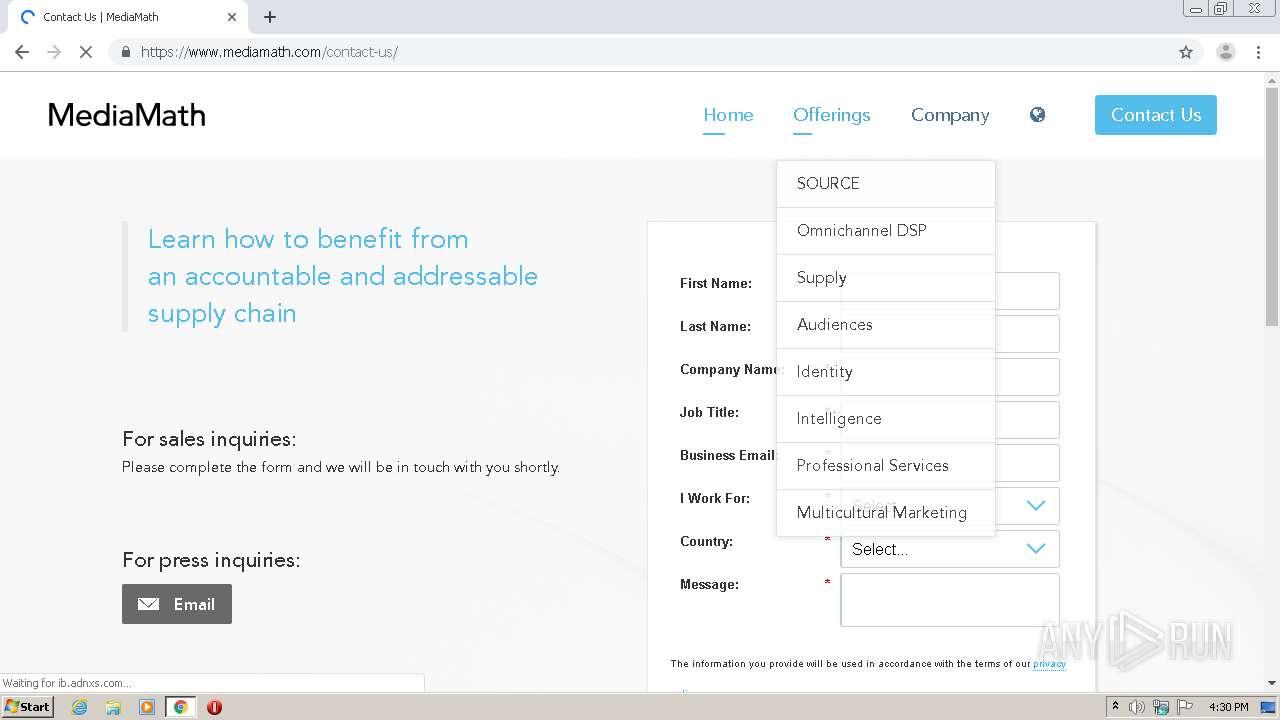The height and width of the screenshot is (720, 1280).
Task: Click the Contact Us button
Action: [x=1156, y=115]
